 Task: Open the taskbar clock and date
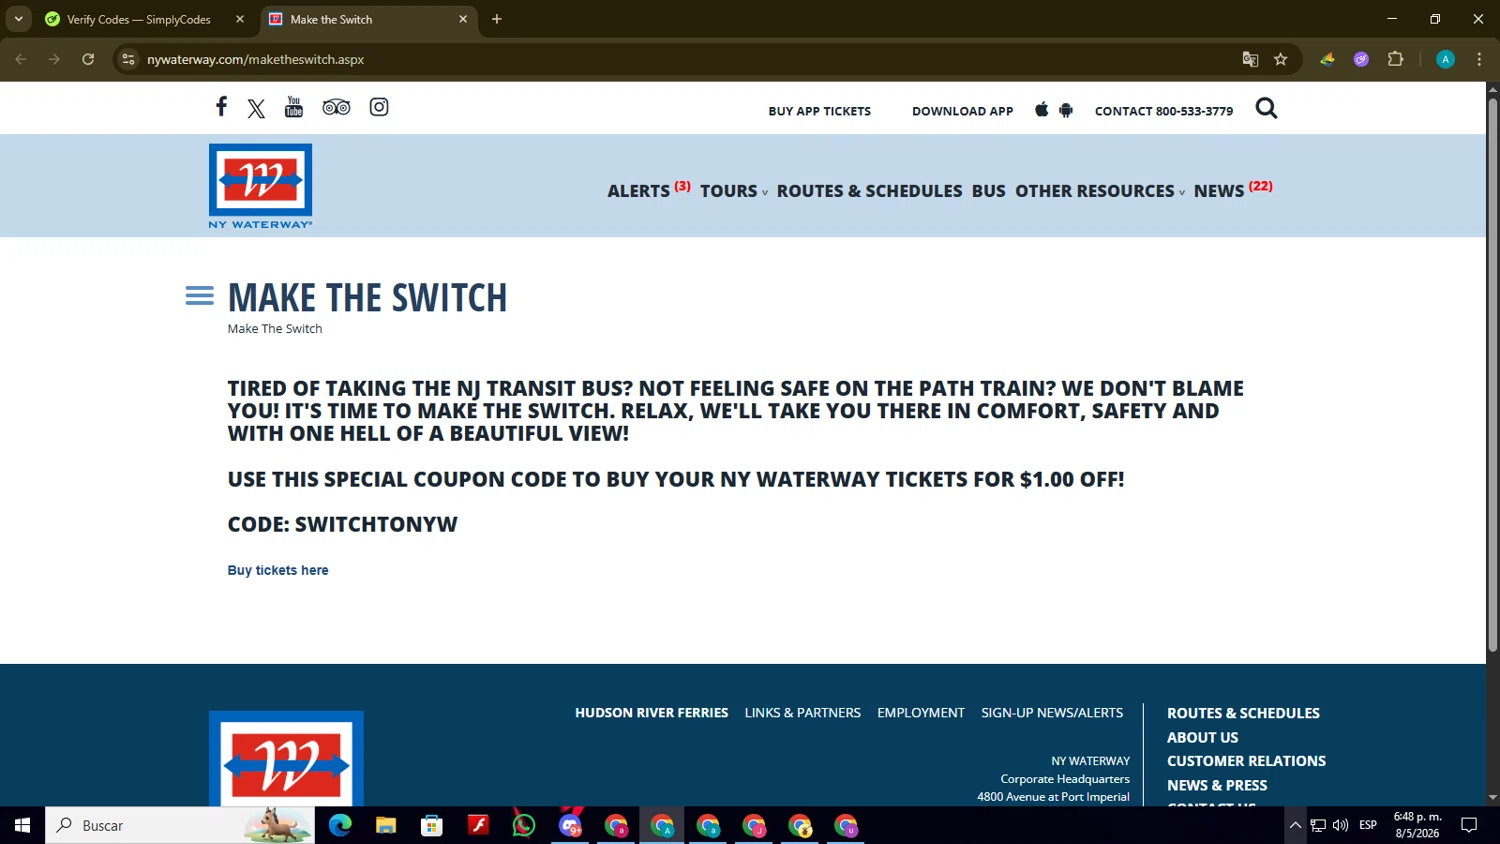click(x=1417, y=825)
